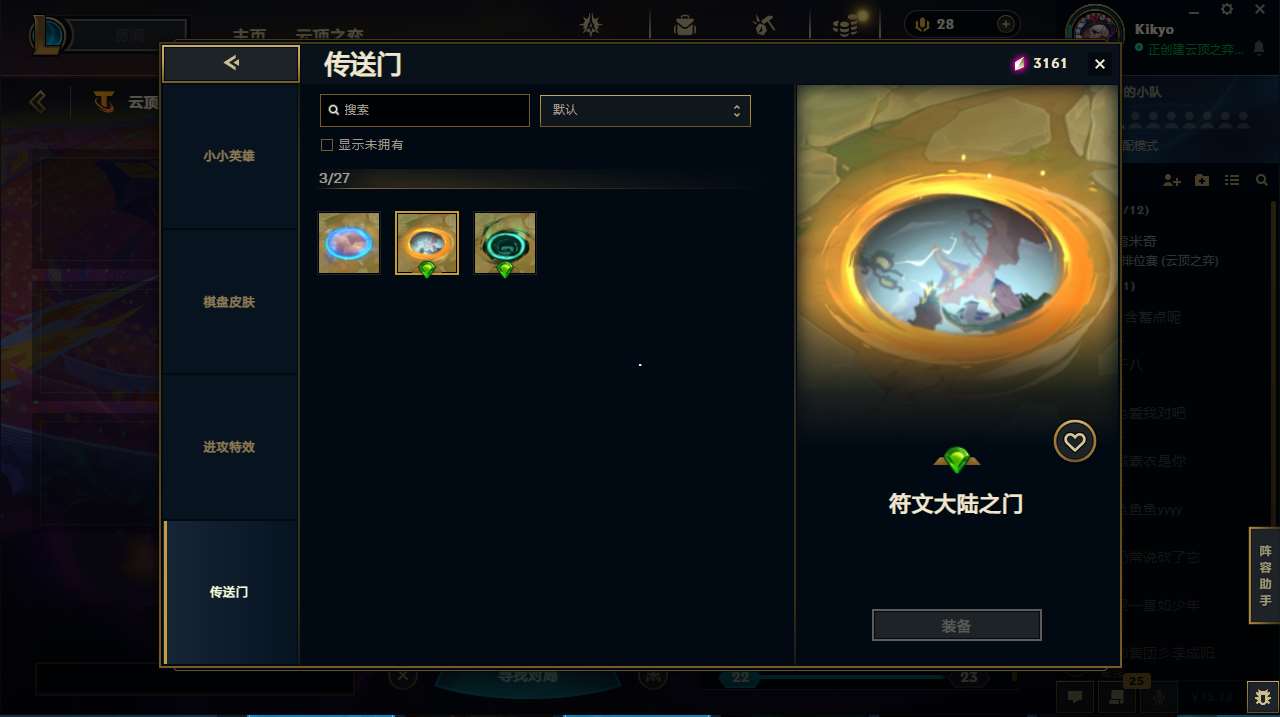Open the chat bubble icon
This screenshot has height=717, width=1280.
1075,696
